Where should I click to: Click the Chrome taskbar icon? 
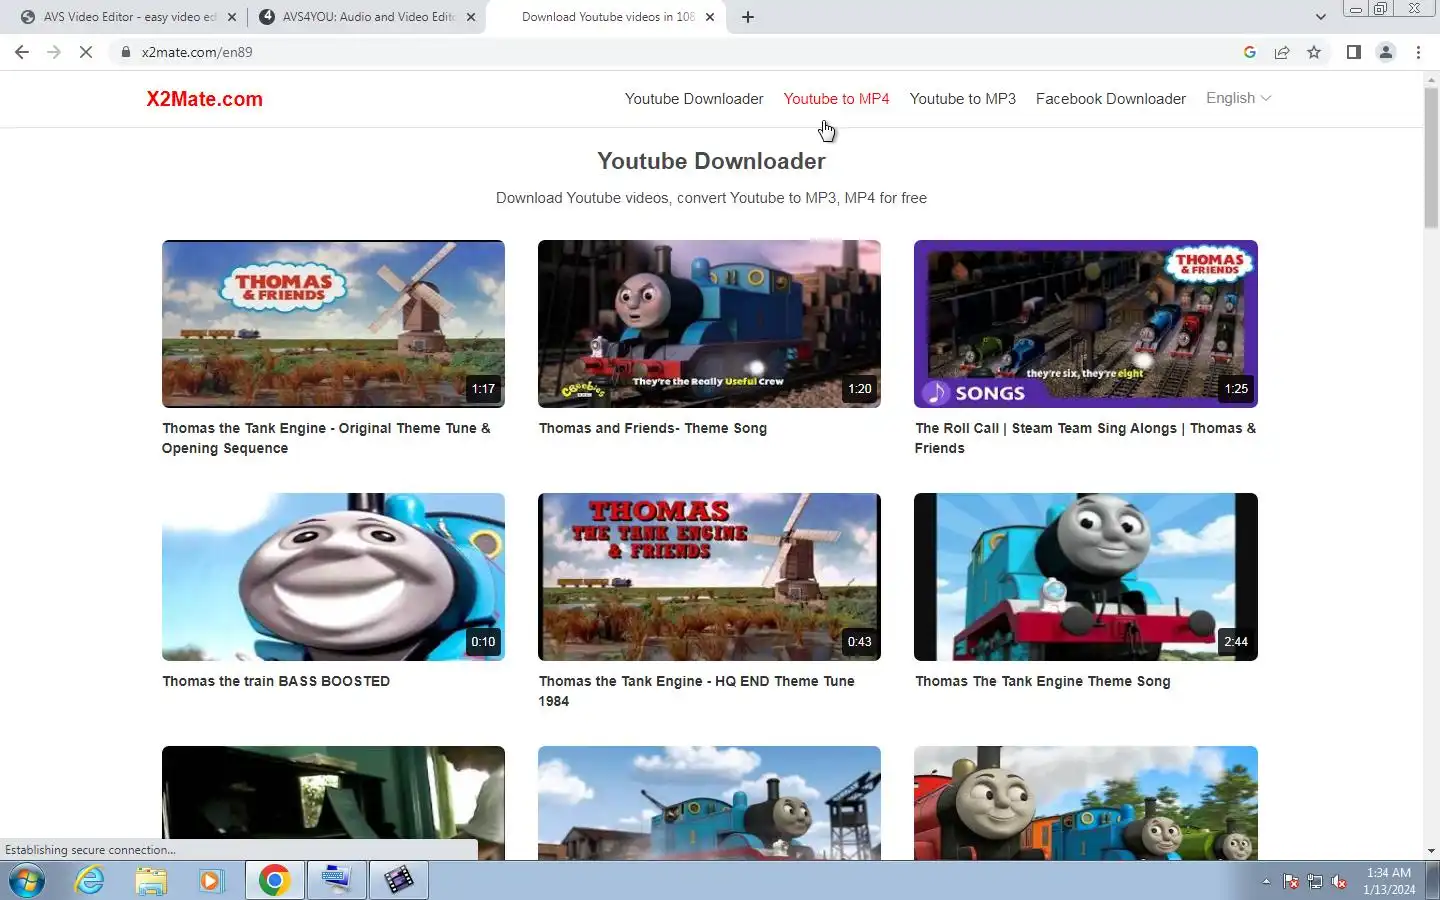point(274,880)
